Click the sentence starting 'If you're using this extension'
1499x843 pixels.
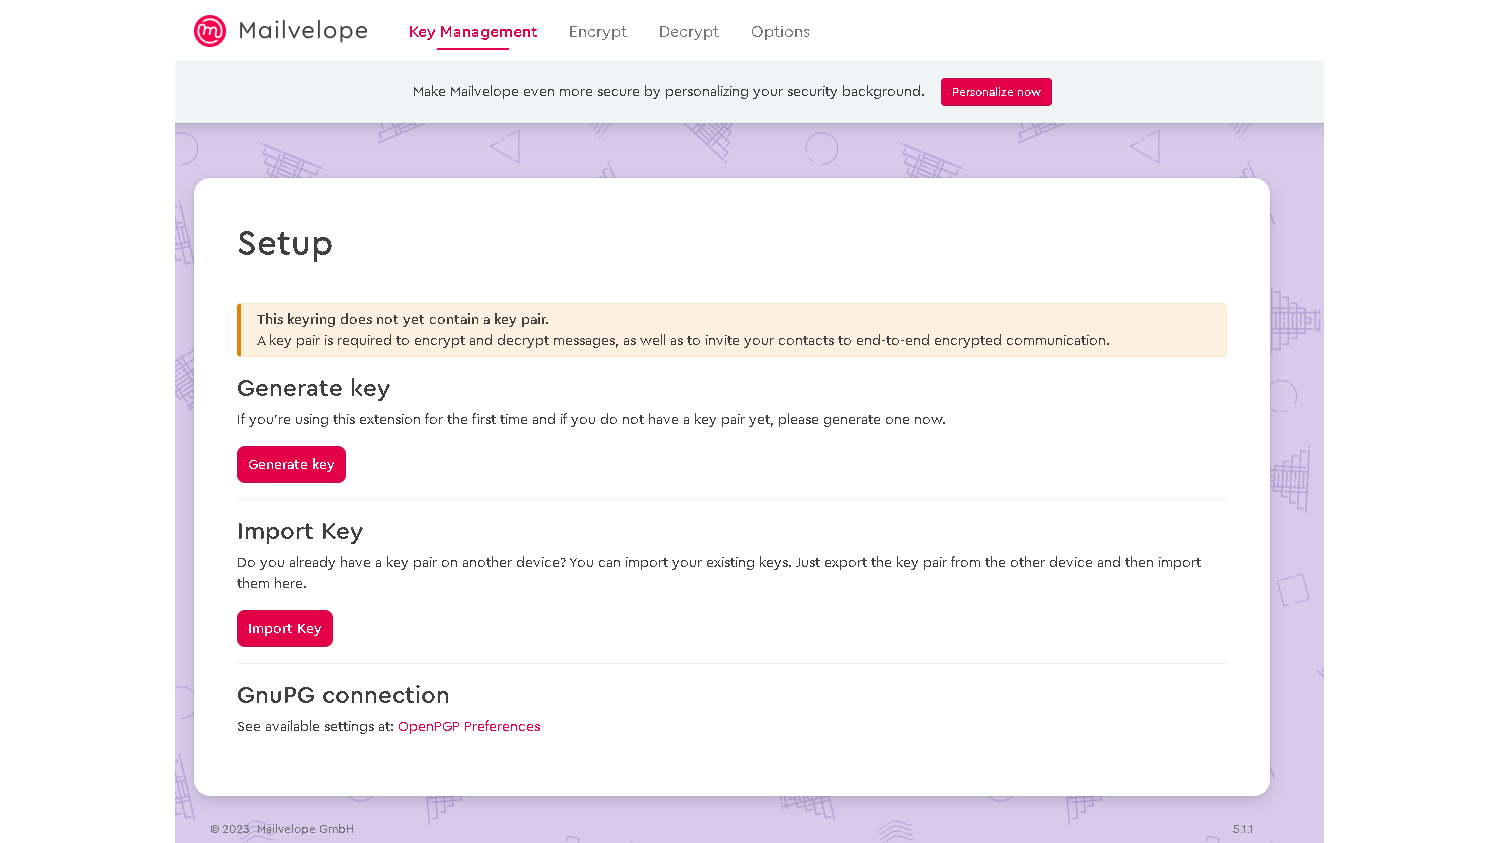pos(591,420)
